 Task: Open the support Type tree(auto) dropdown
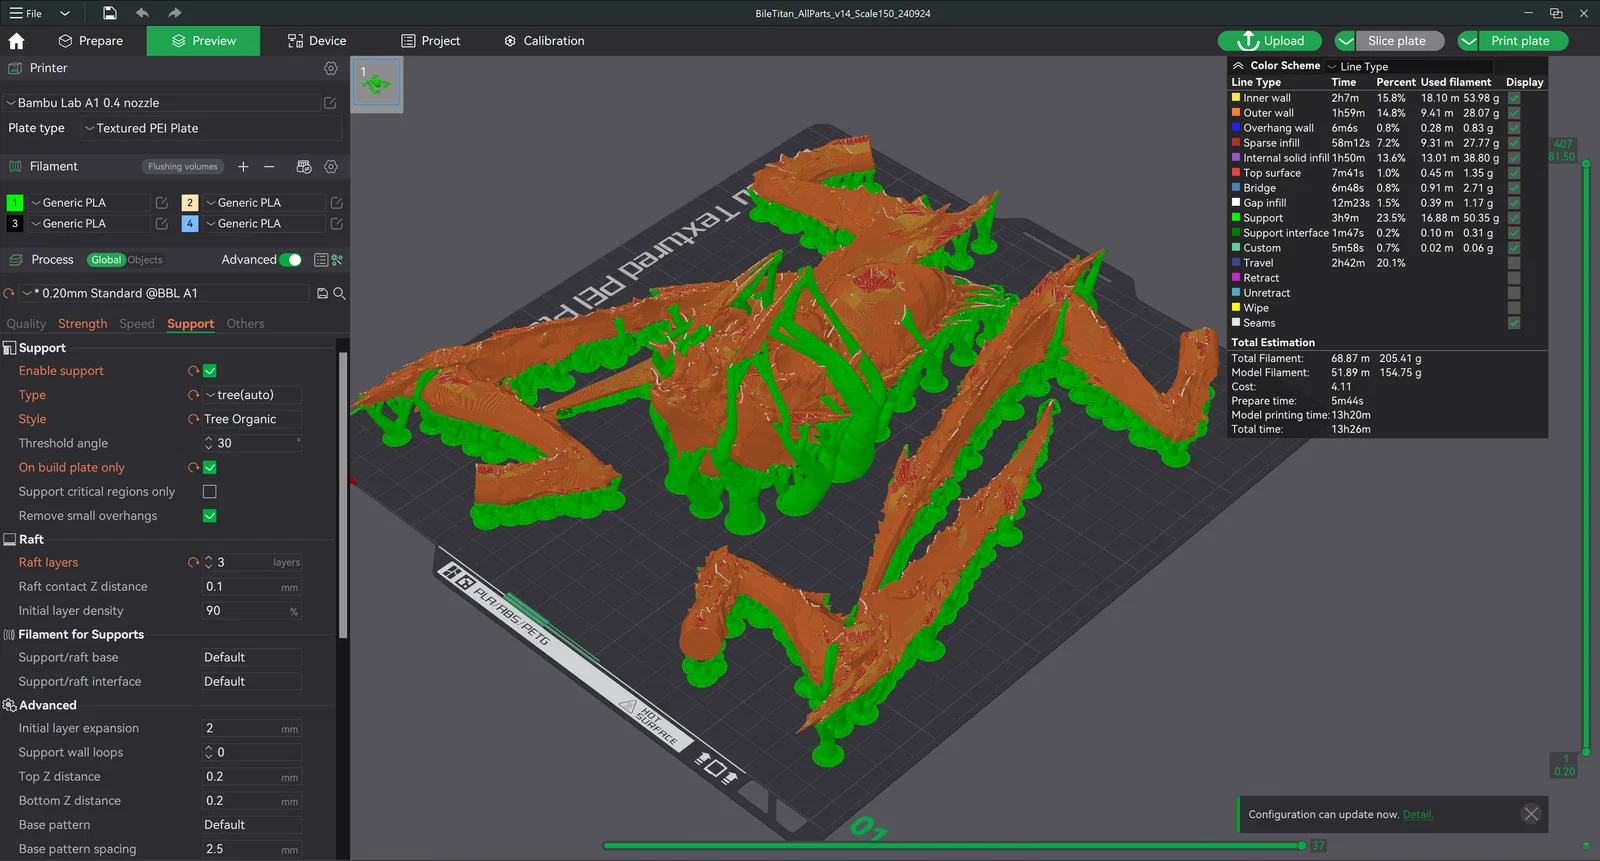252,395
